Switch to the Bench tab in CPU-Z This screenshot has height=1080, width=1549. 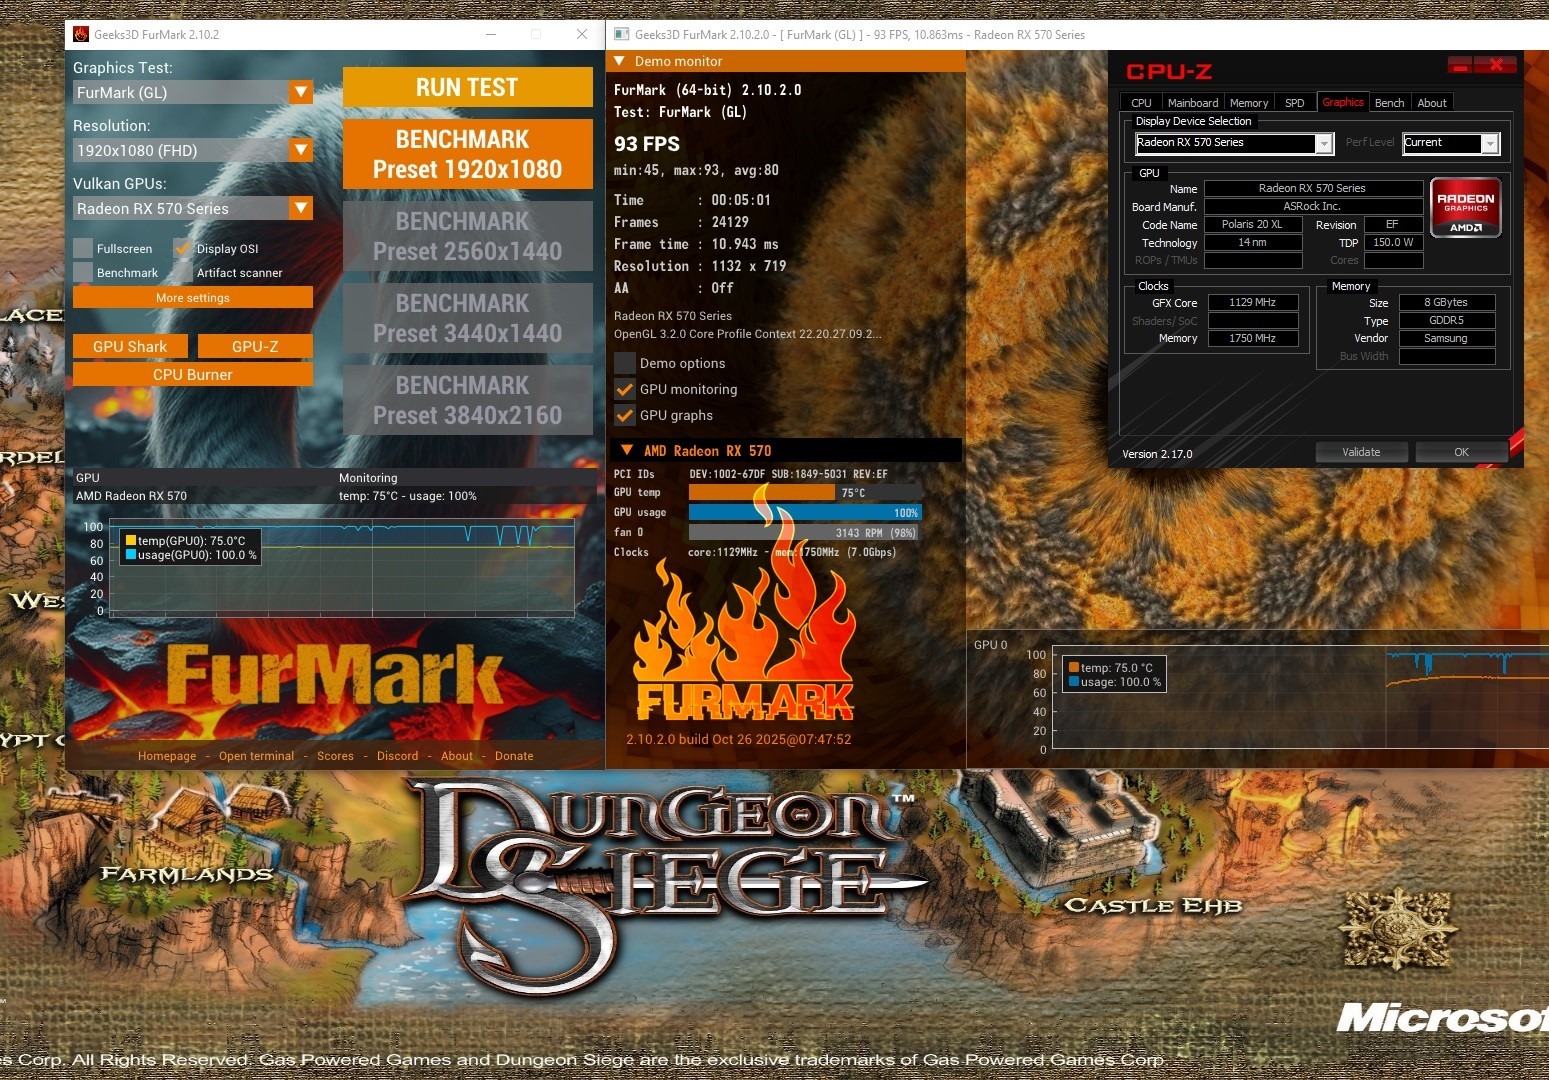pos(1389,103)
